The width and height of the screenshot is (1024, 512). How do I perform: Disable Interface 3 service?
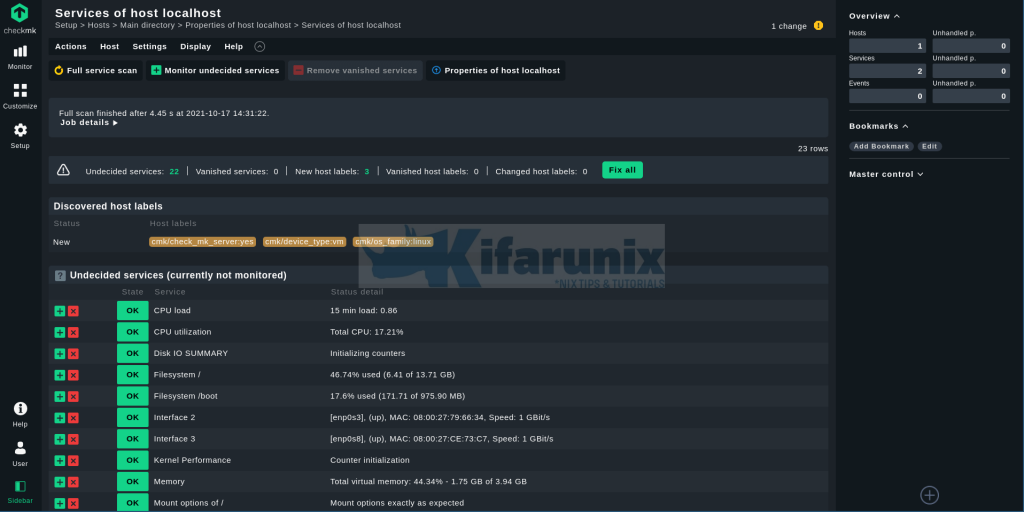tap(73, 440)
